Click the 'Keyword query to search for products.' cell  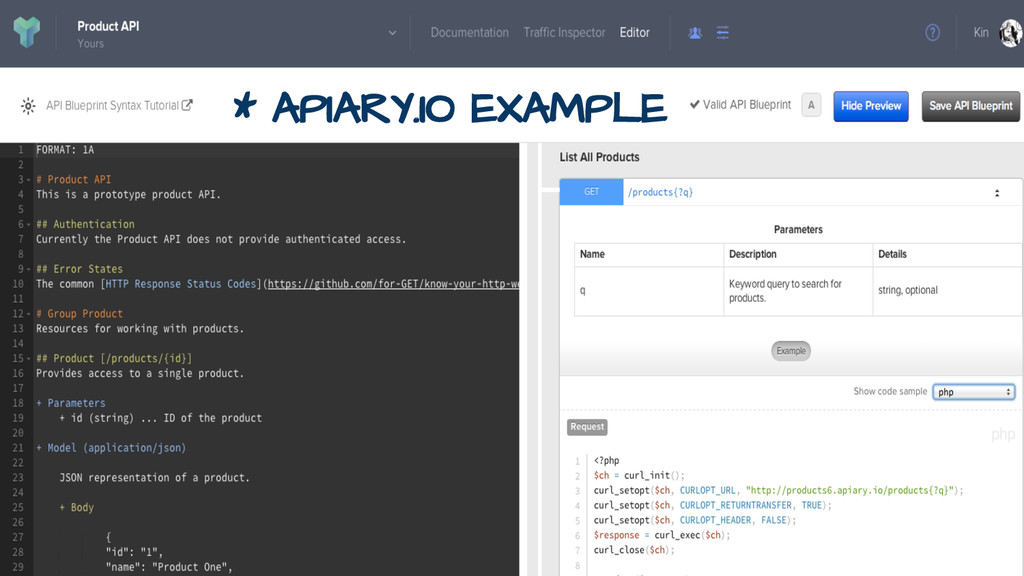point(797,291)
